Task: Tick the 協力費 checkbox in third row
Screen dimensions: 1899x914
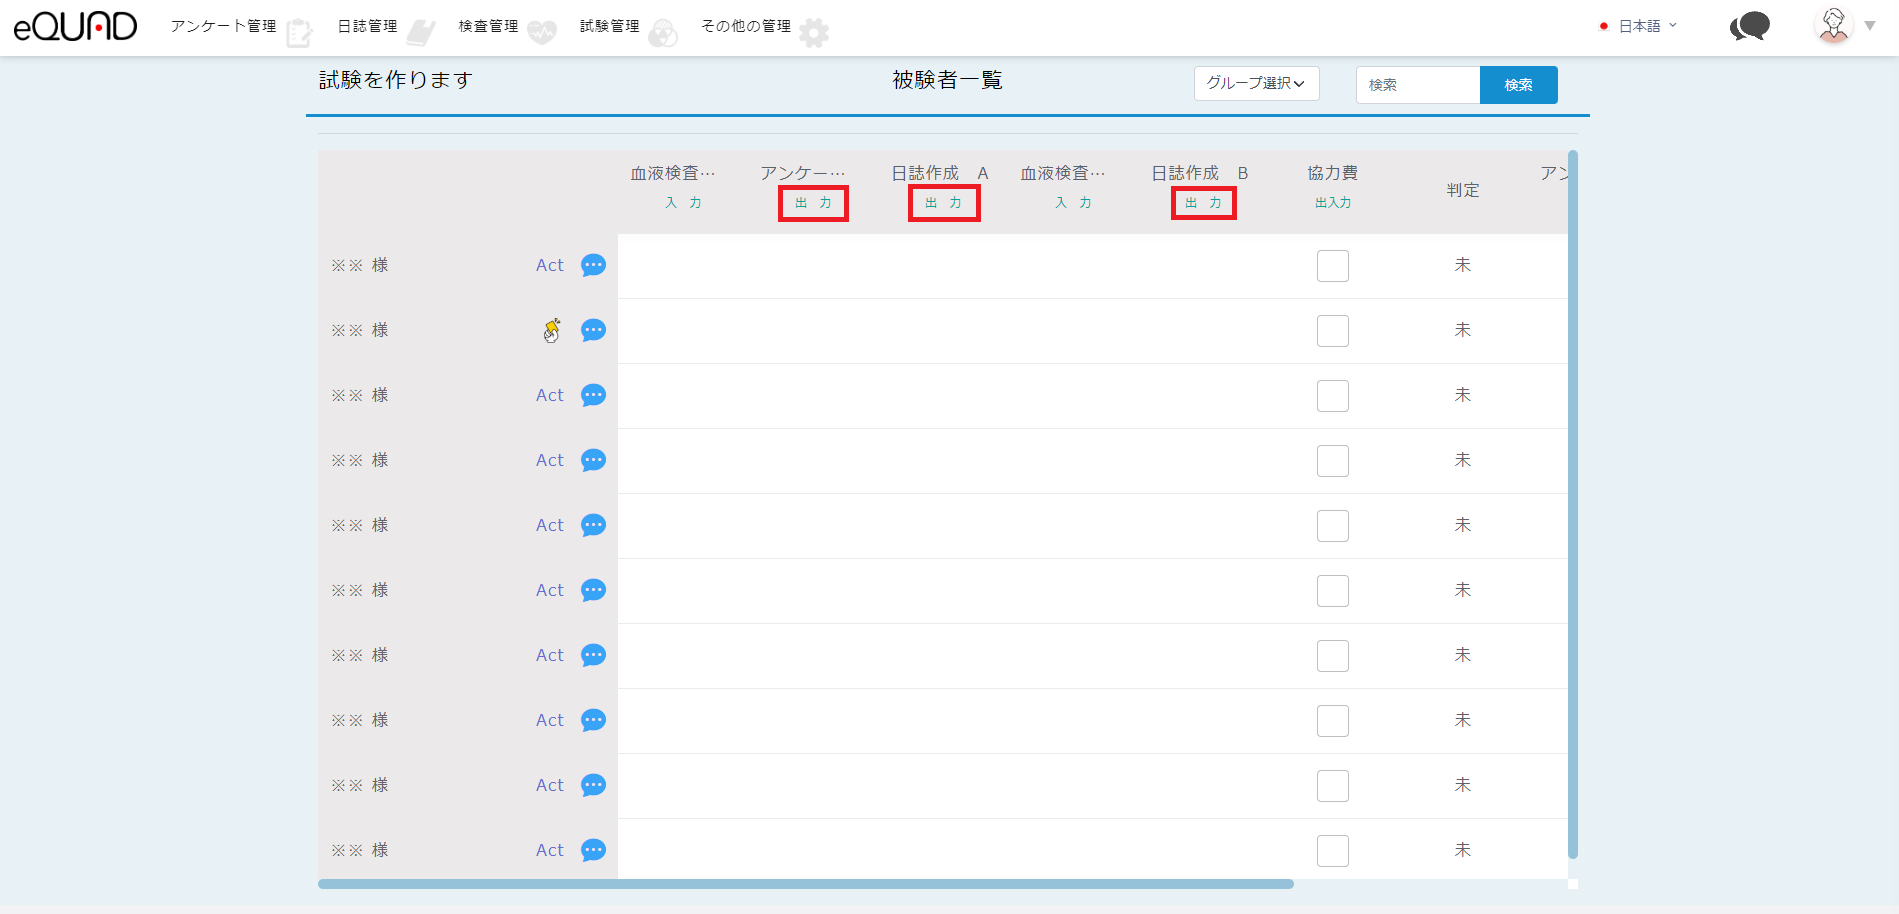Action: click(x=1332, y=396)
